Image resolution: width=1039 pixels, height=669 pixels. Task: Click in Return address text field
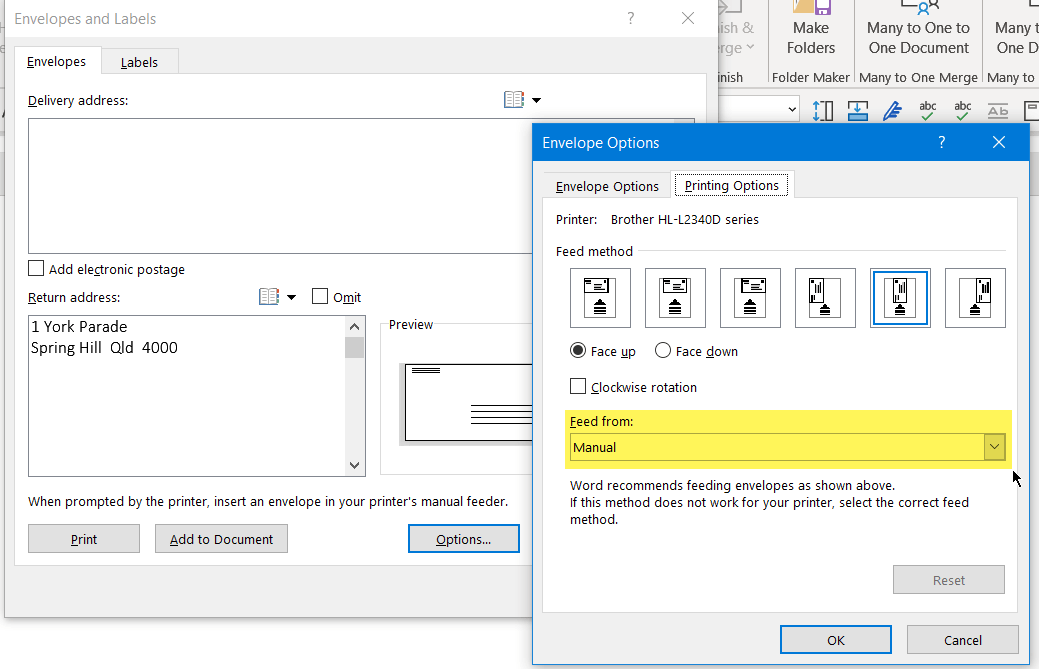tap(187, 395)
